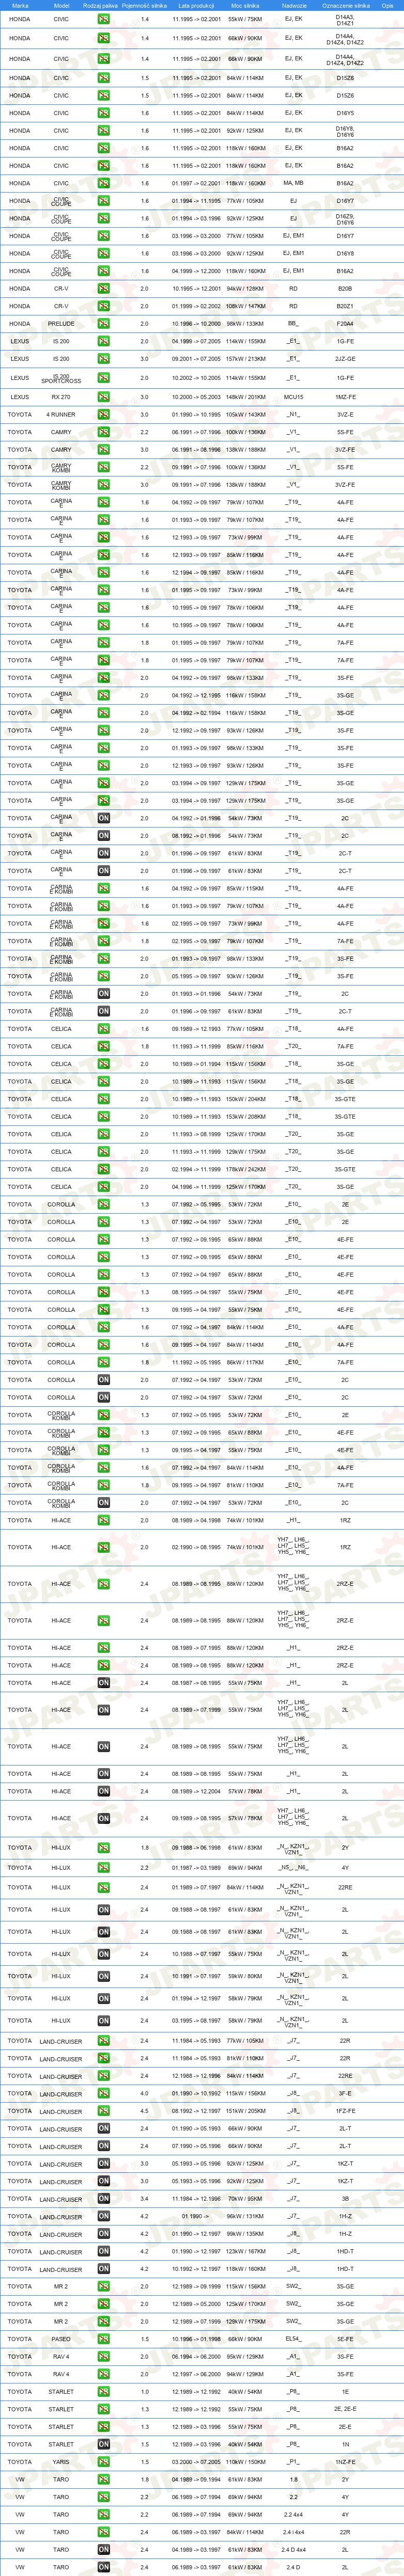Select the YARIS model cell
The image size is (404, 2576).
click(x=61, y=2462)
